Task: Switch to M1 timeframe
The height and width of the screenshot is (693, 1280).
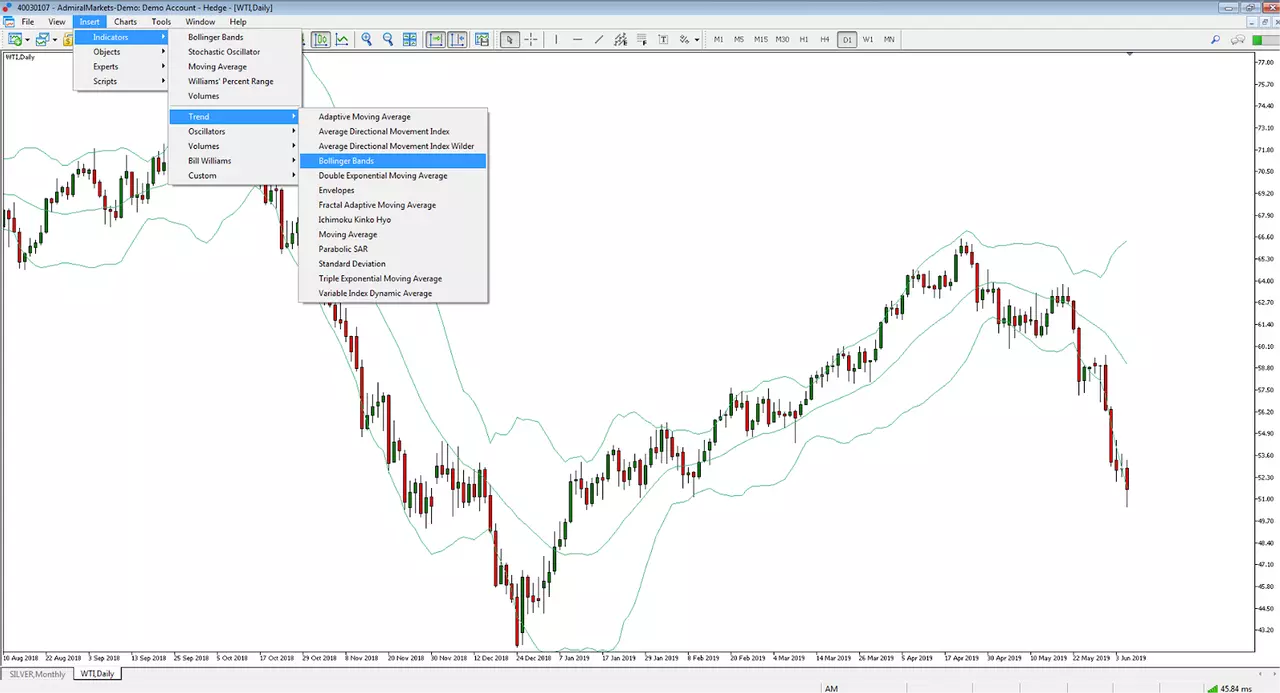Action: click(718, 39)
